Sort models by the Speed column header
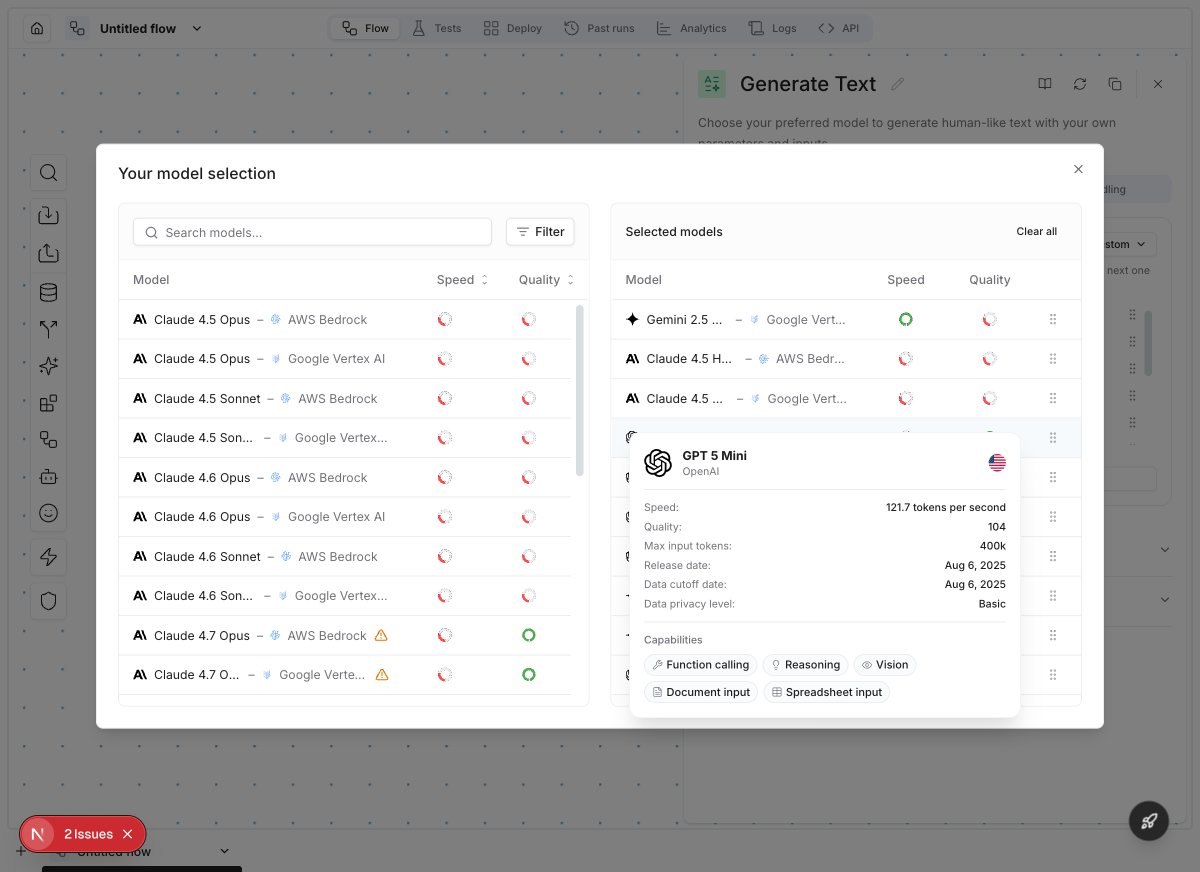1200x872 pixels. click(x=463, y=280)
